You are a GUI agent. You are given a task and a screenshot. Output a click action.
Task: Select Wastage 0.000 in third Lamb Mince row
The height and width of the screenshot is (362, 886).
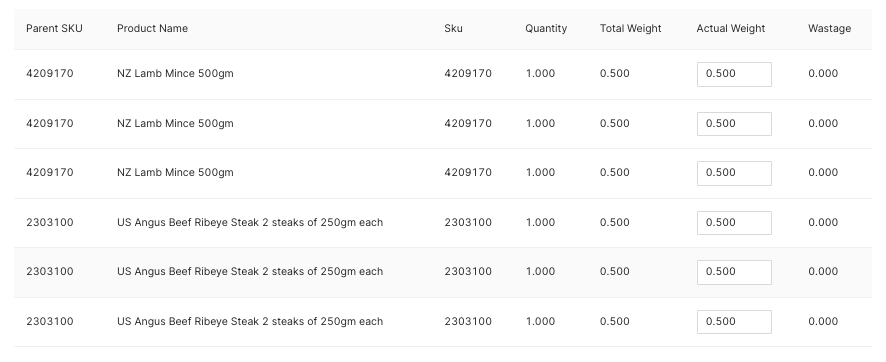pyautogui.click(x=823, y=172)
